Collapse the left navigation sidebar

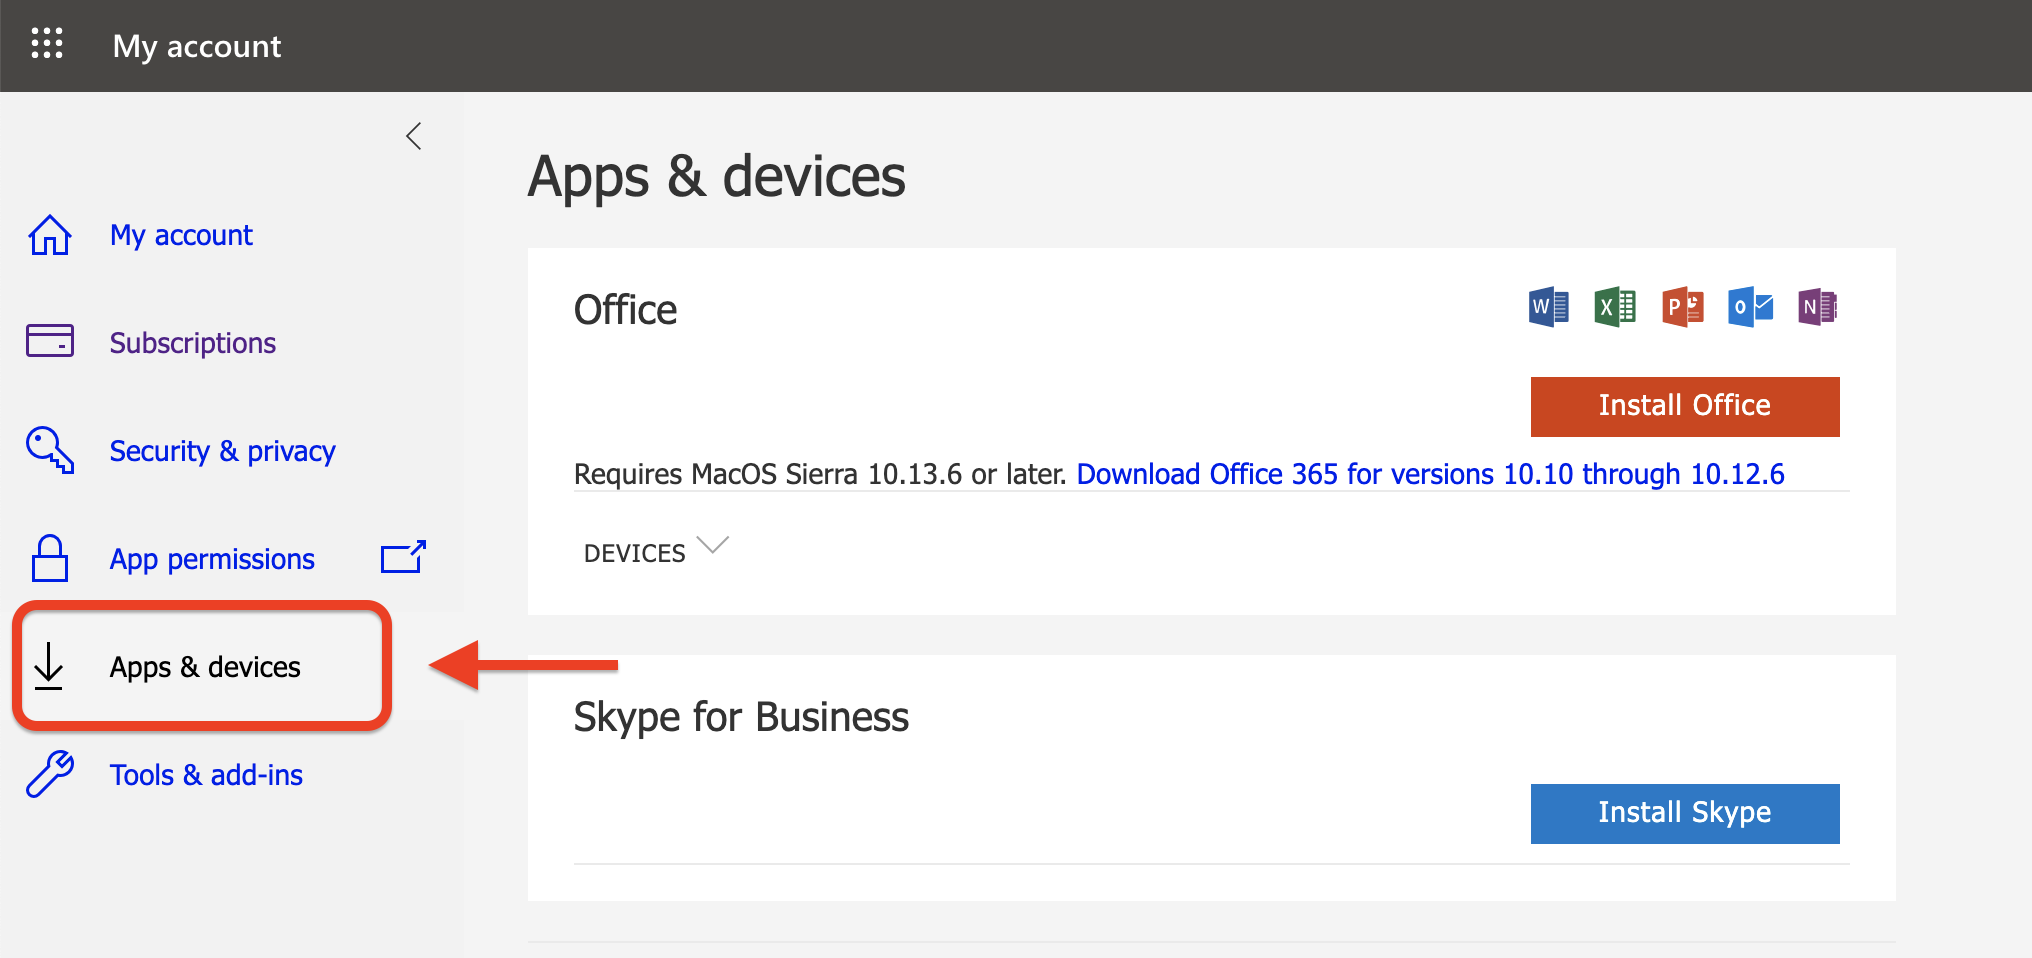[x=414, y=136]
